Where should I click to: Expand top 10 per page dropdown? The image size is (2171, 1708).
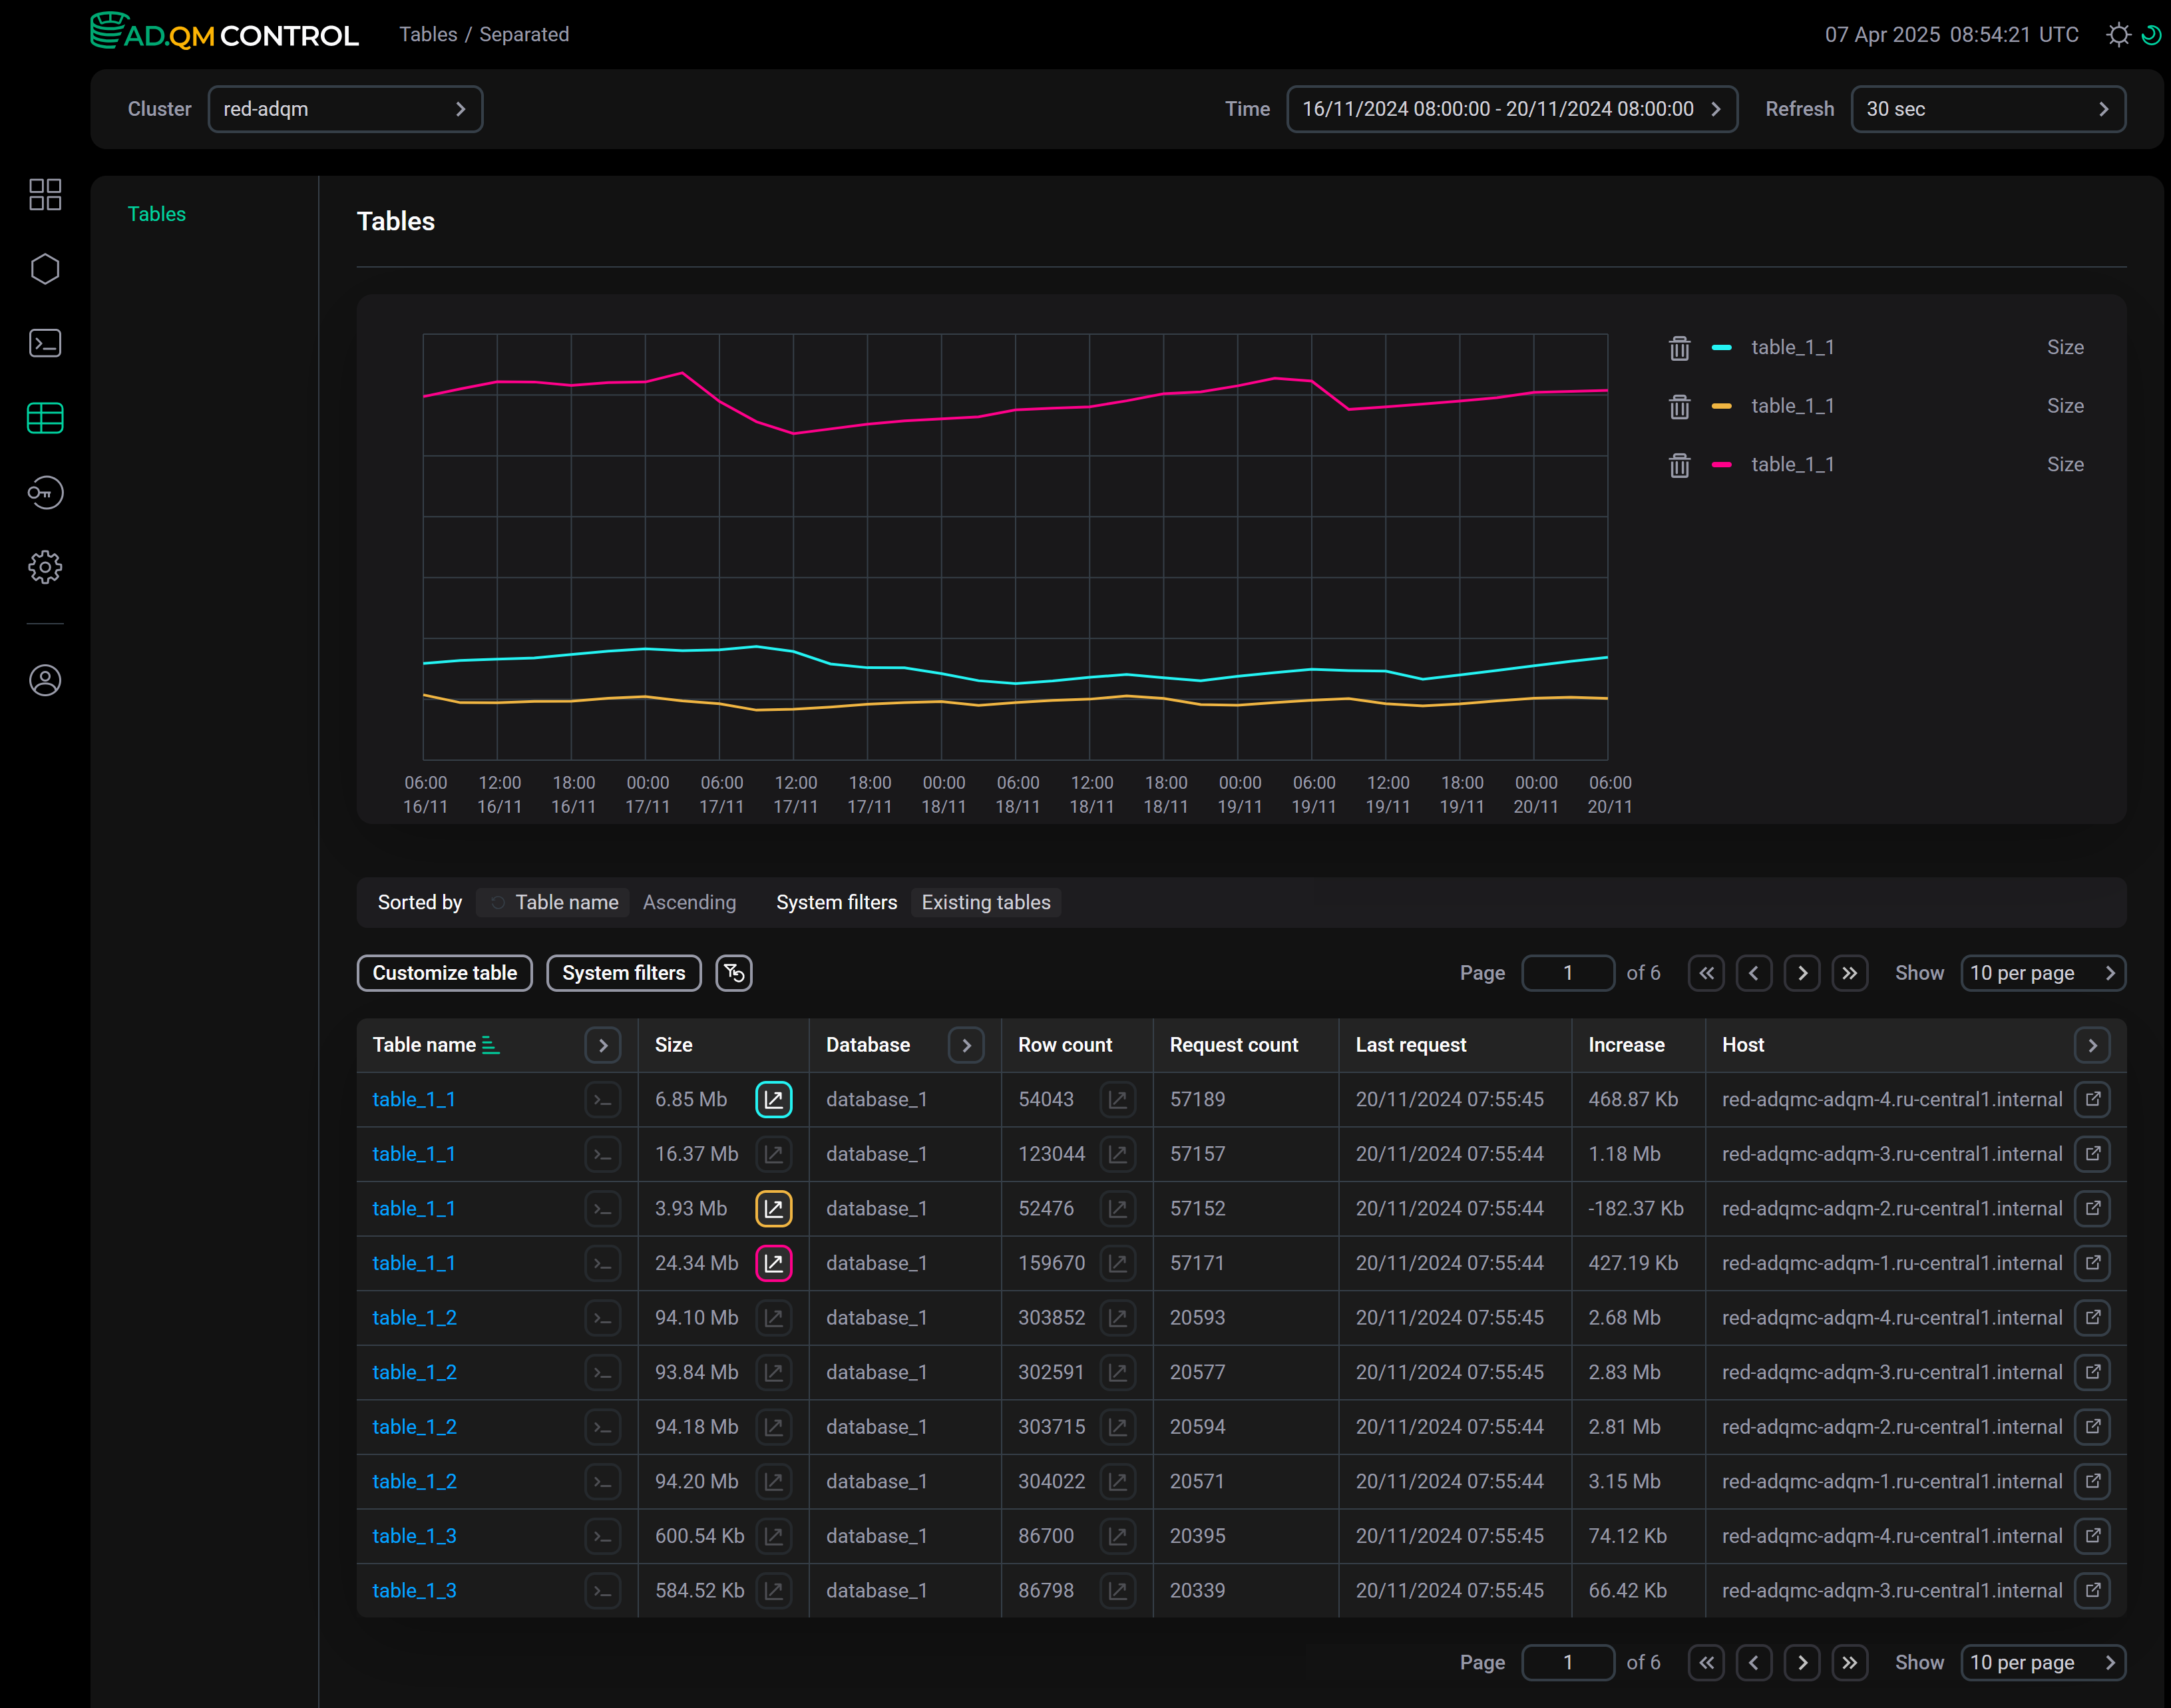point(2042,973)
